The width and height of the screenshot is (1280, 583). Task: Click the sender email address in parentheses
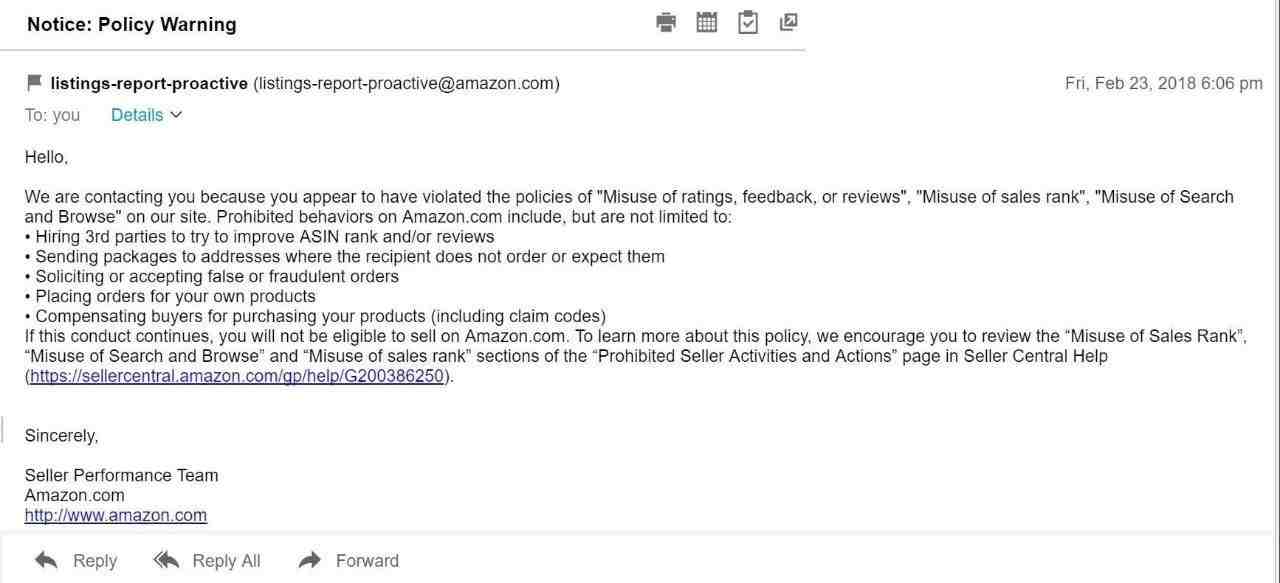407,83
